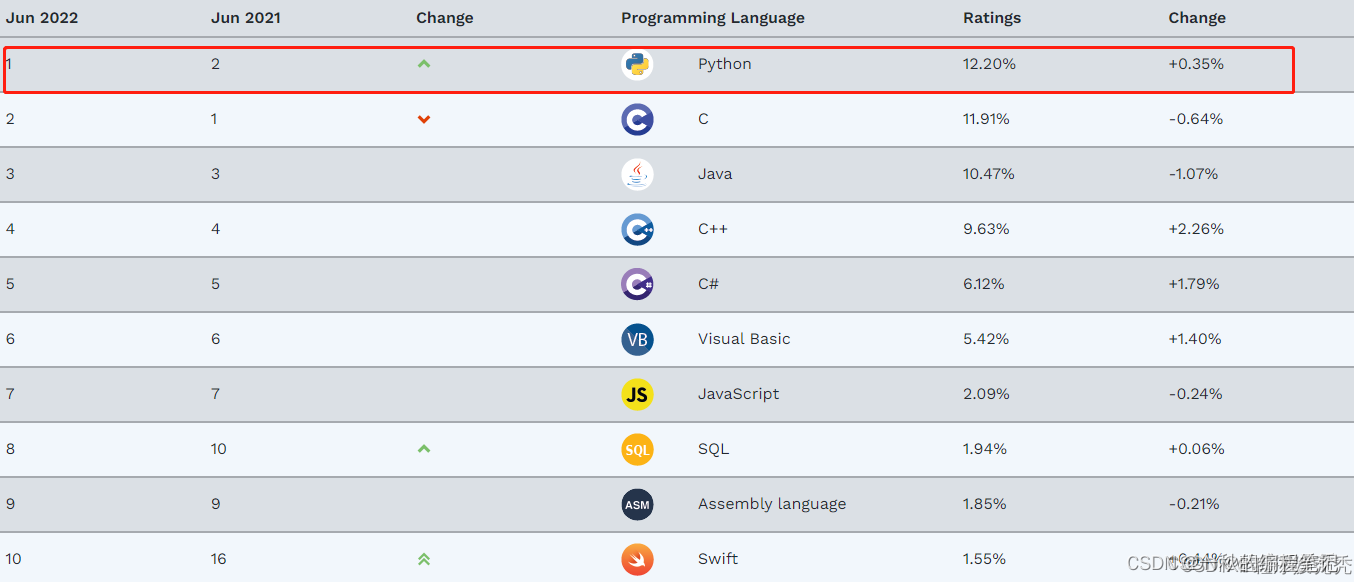Select the SQL language name

point(714,449)
